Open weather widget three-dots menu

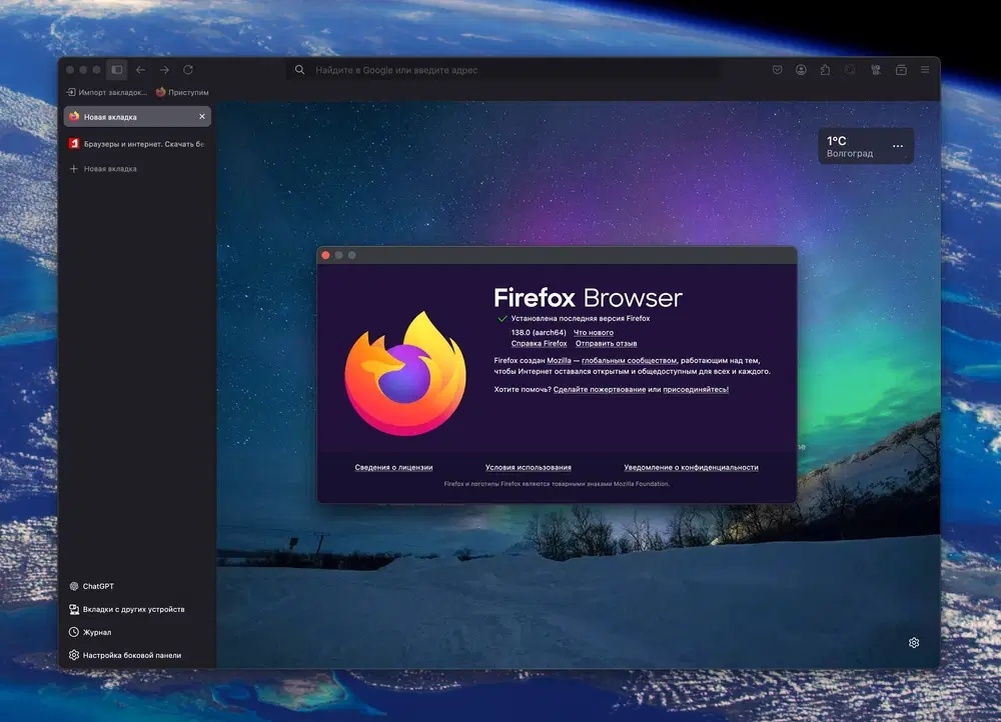898,146
